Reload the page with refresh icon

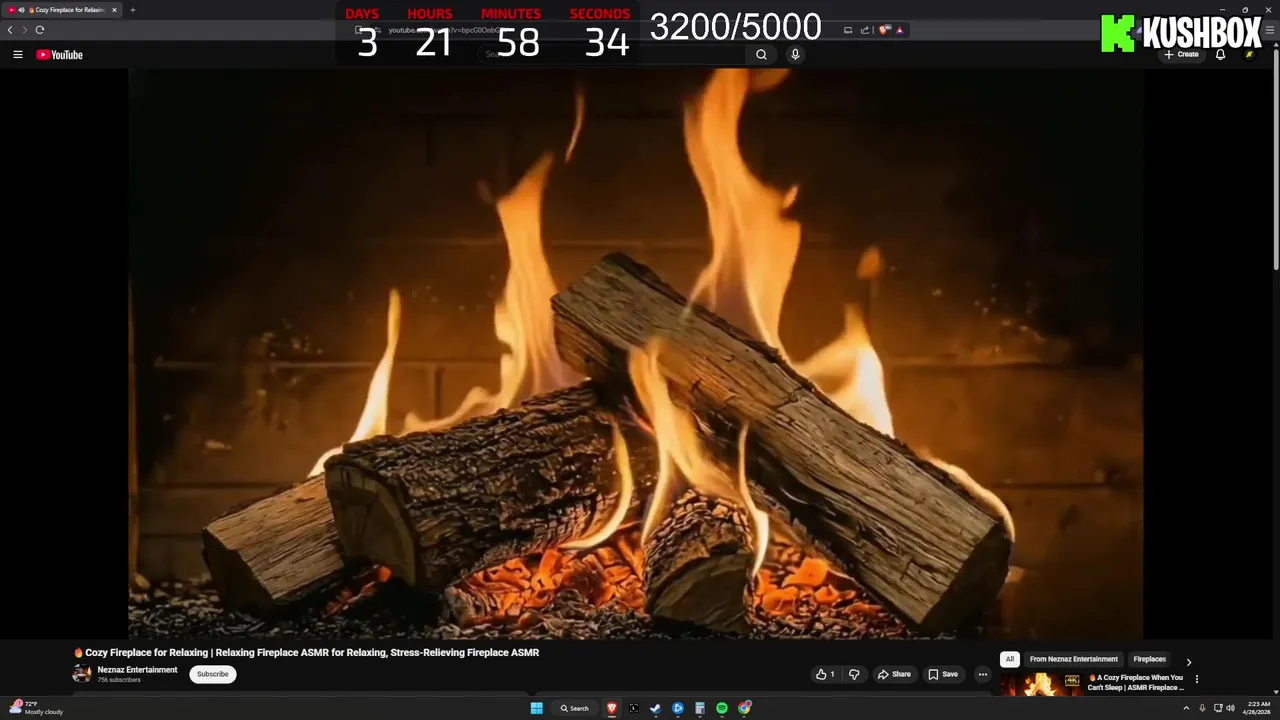click(40, 30)
